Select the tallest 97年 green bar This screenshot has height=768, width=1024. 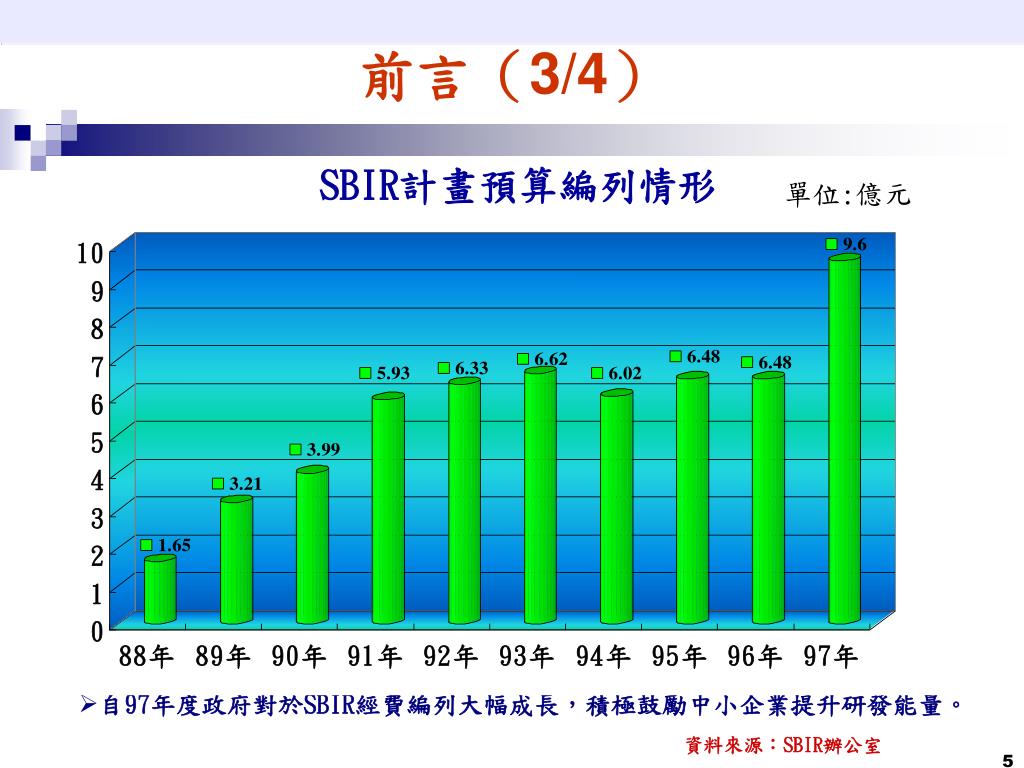(844, 440)
